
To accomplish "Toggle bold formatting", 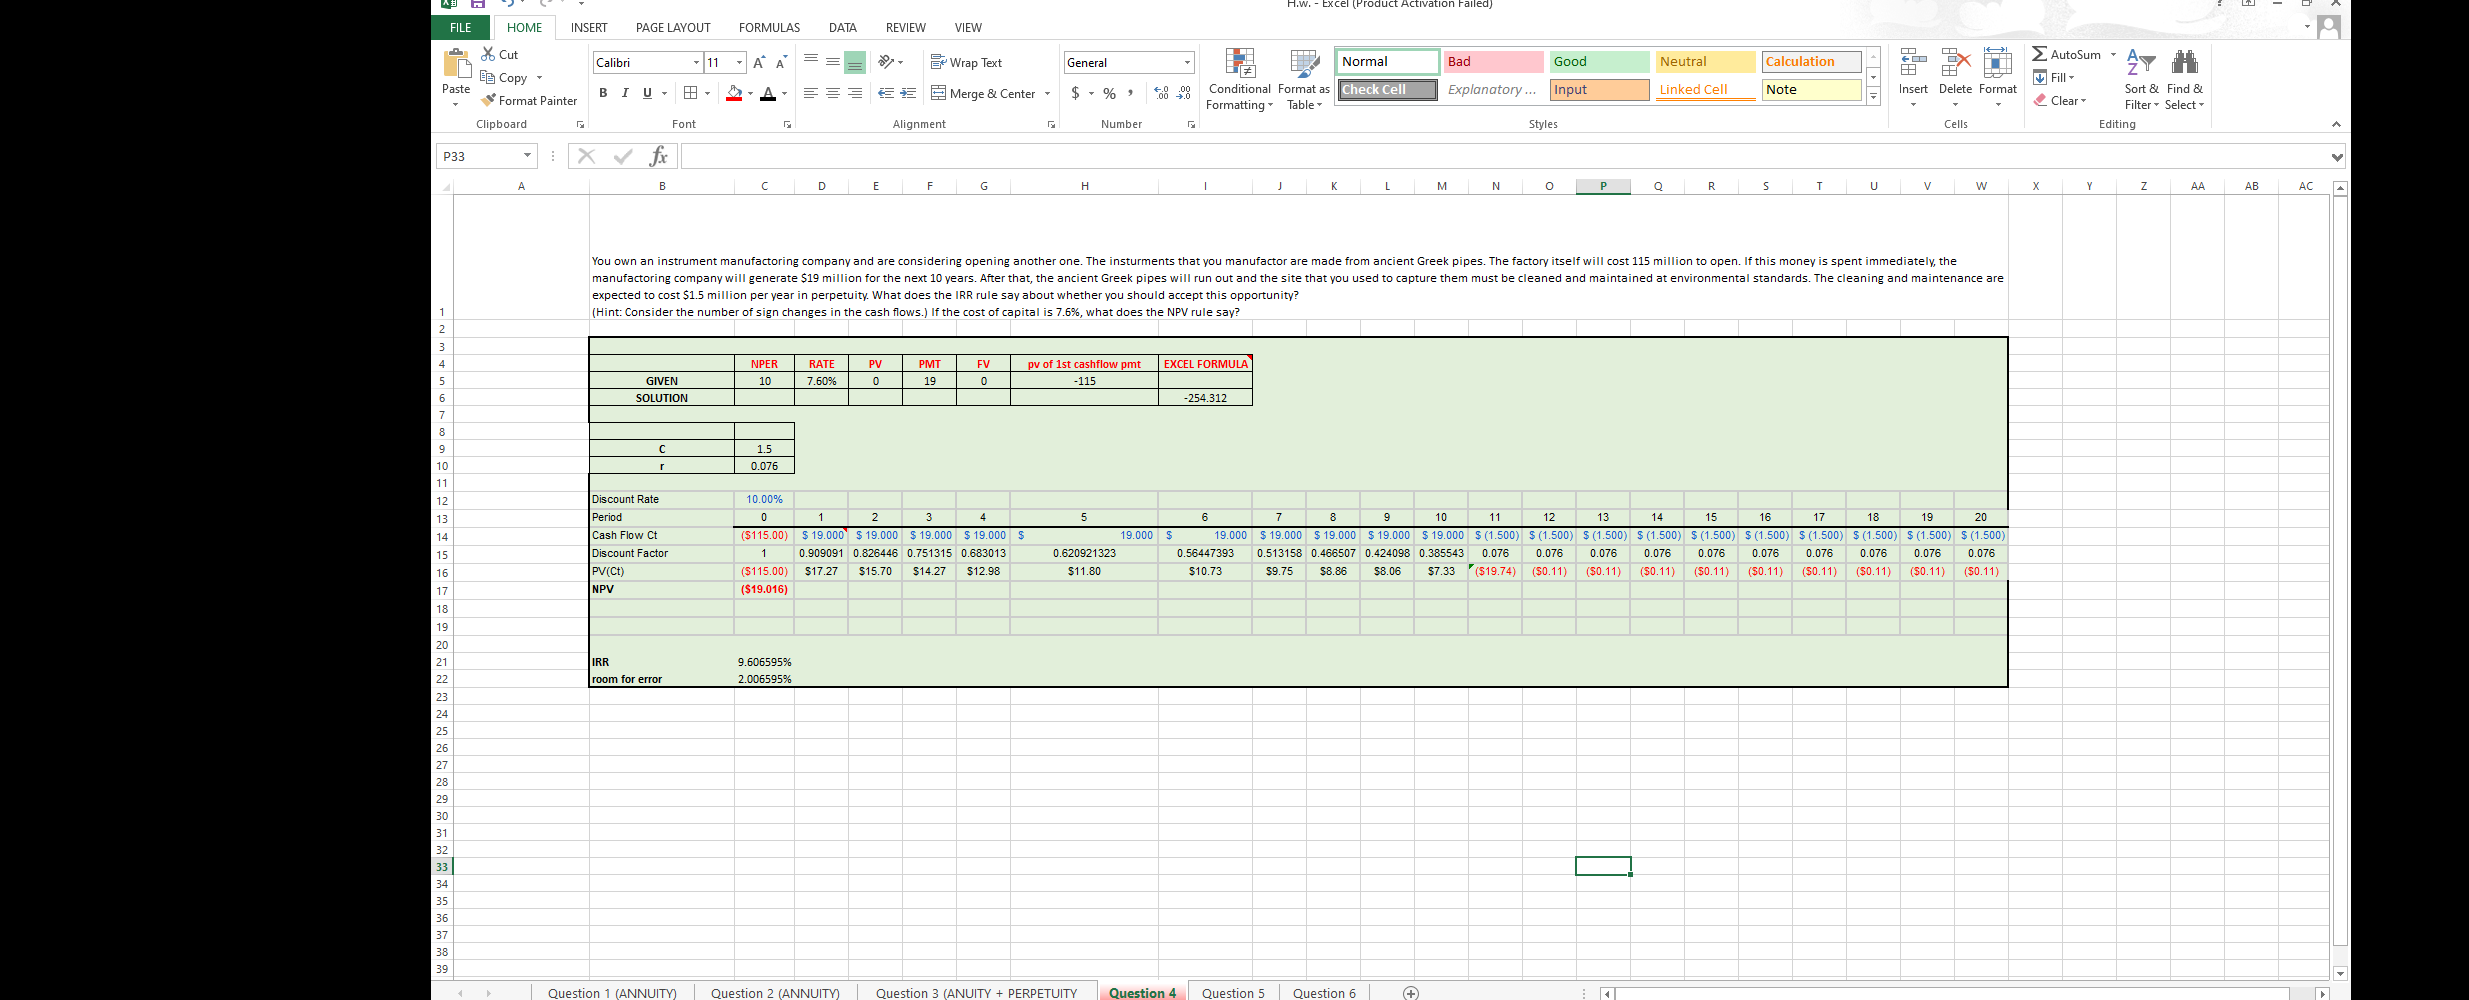I will (603, 93).
